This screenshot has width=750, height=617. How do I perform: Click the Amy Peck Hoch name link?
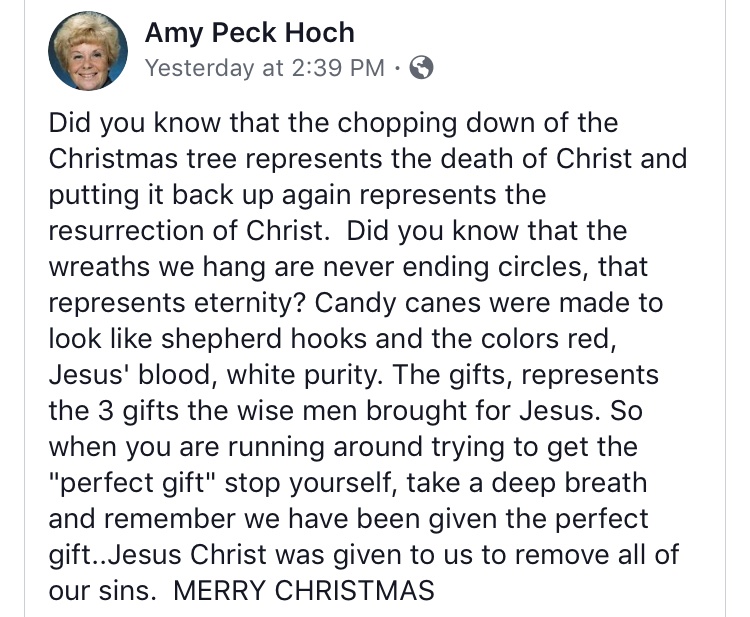pyautogui.click(x=250, y=33)
